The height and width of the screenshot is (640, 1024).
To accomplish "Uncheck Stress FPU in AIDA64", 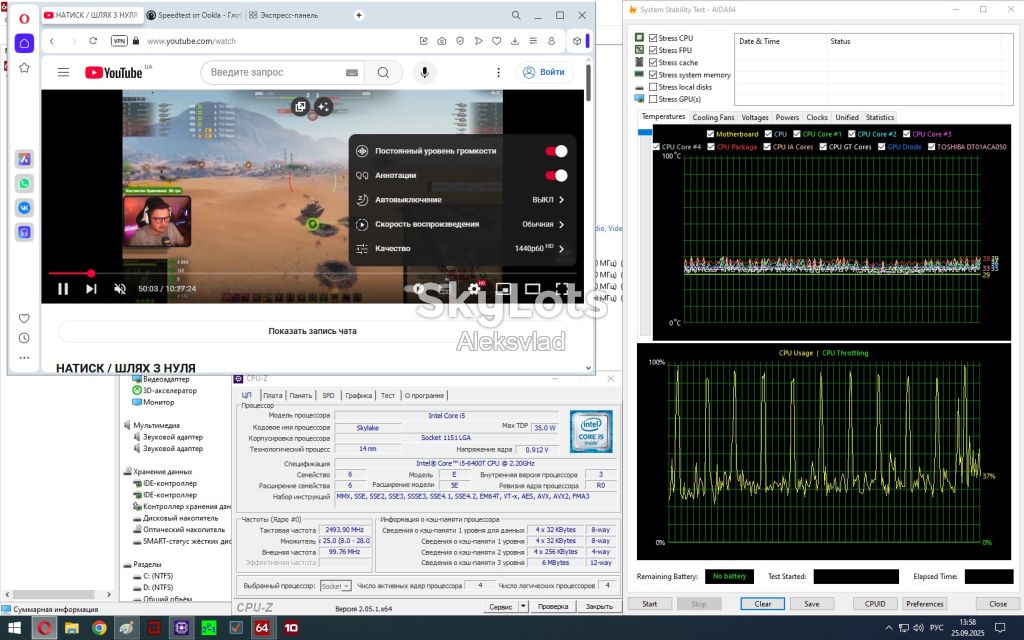I will click(x=653, y=50).
